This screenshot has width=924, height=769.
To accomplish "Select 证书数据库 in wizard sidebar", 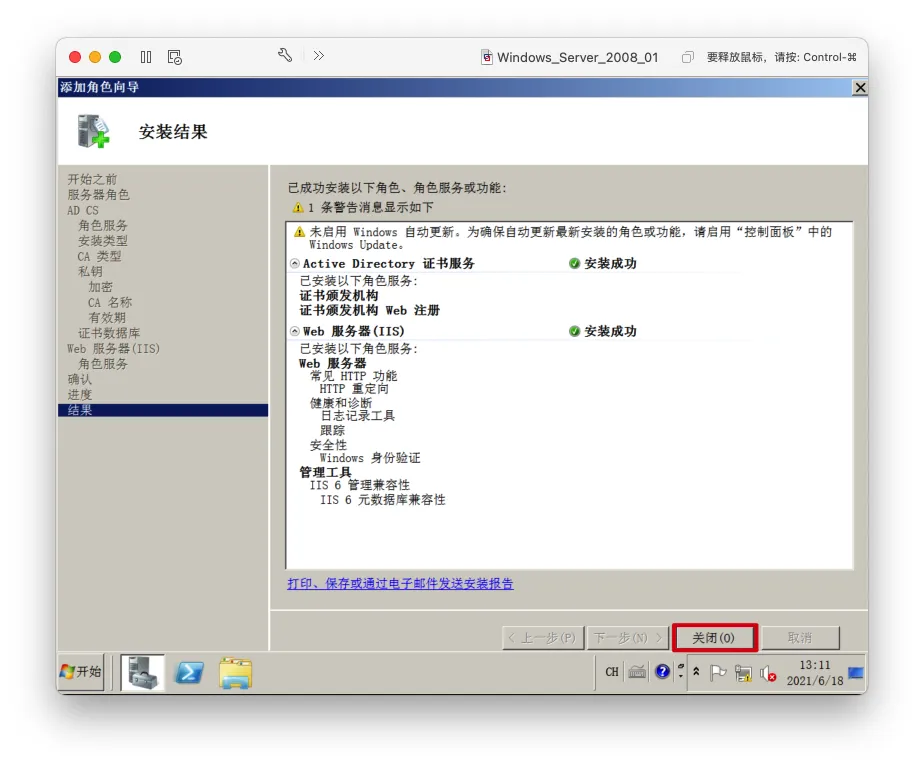I will [x=109, y=333].
